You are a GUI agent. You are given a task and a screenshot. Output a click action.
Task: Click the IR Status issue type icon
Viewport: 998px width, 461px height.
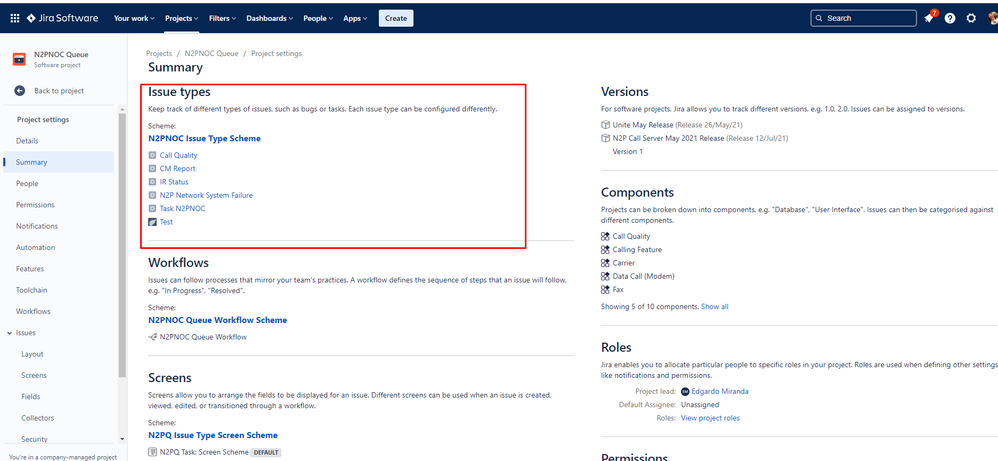coord(152,182)
